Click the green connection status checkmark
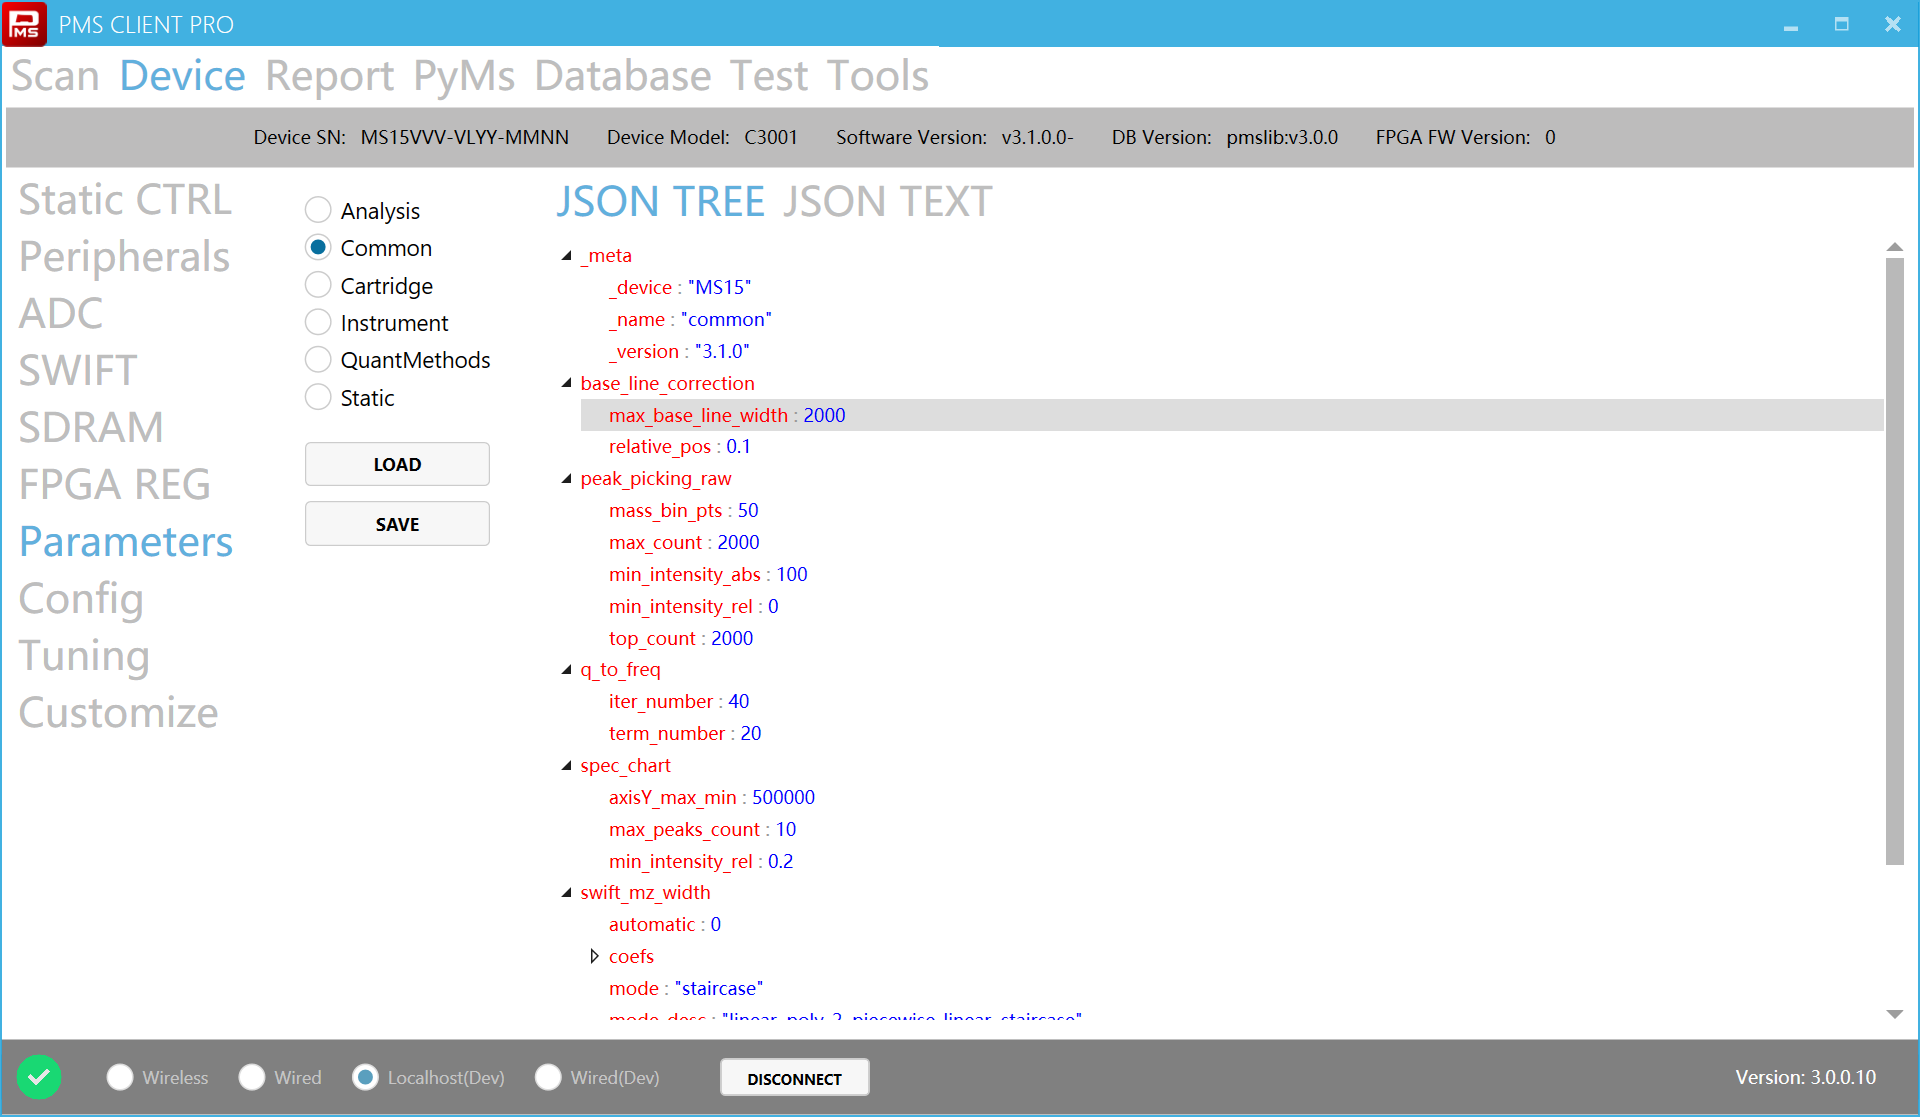The height and width of the screenshot is (1117, 1920). tap(39, 1077)
